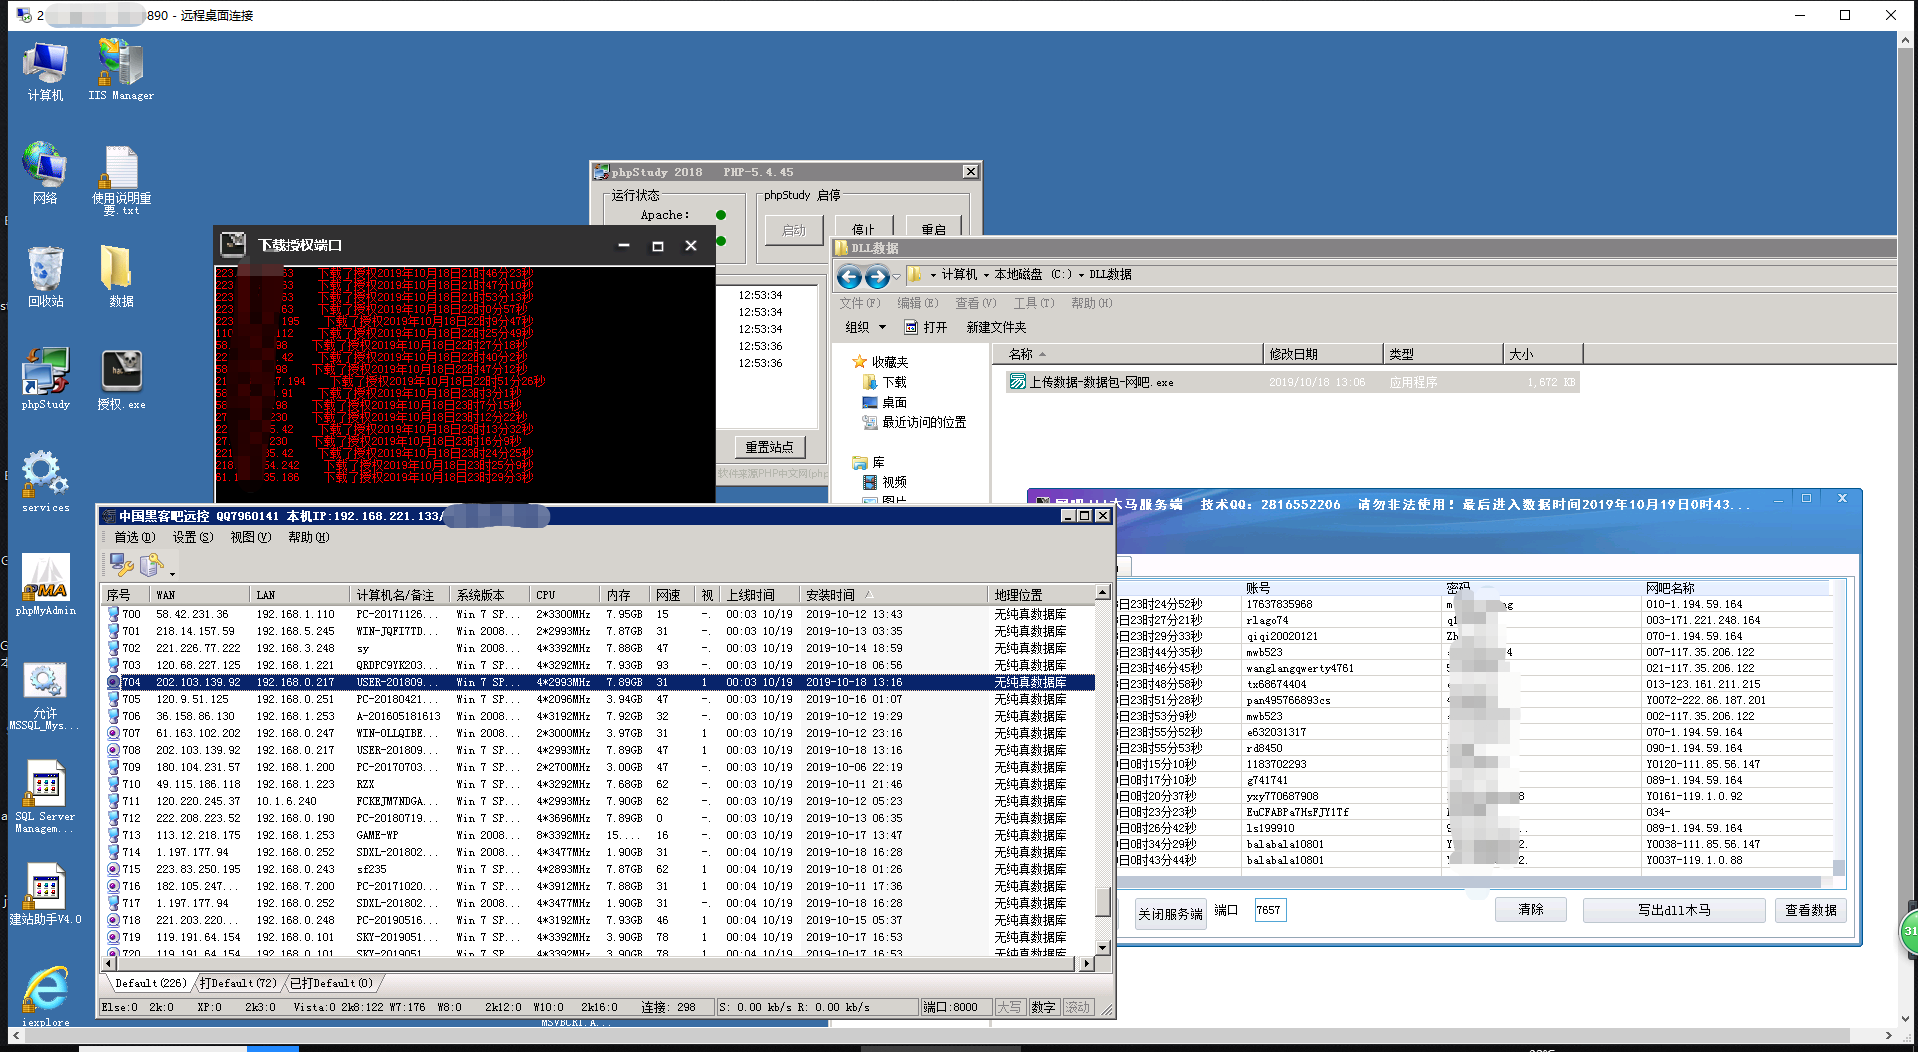Click the 停止 button in phpStudy
This screenshot has height=1052, width=1918.
tap(863, 229)
